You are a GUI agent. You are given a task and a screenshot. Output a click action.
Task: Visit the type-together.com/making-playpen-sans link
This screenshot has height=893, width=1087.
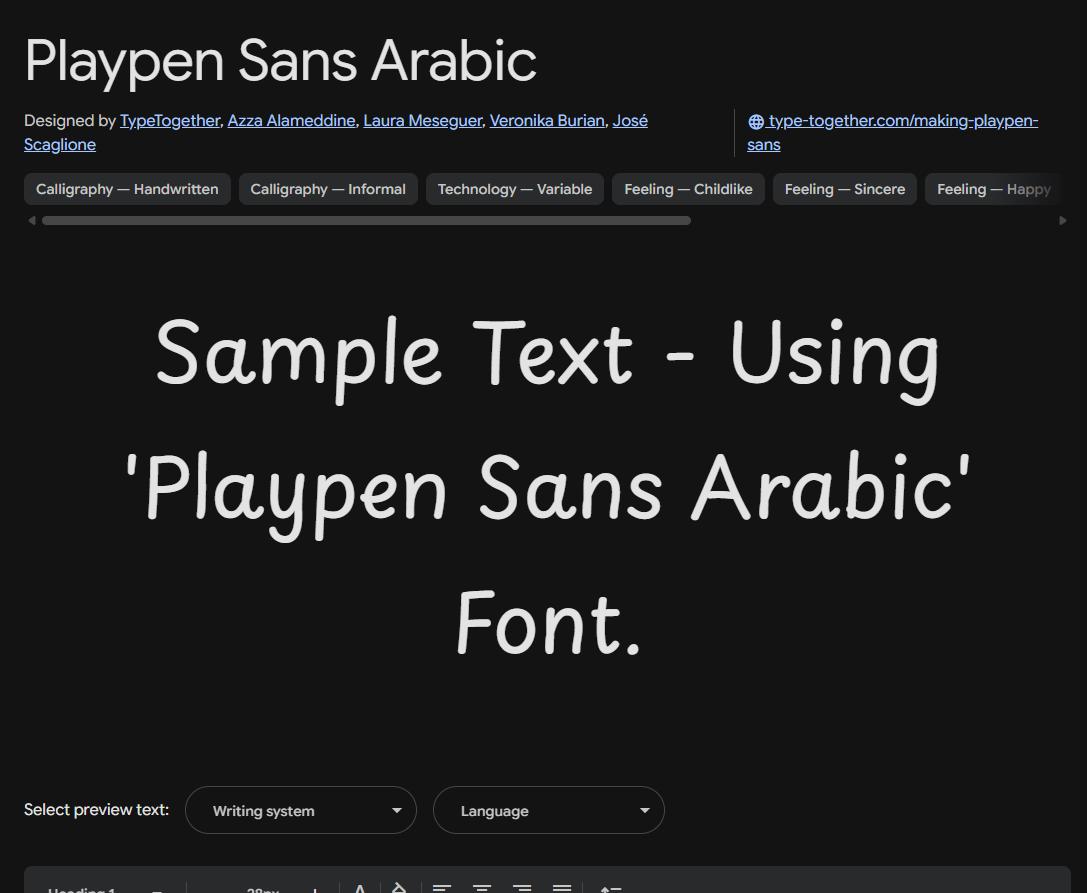coord(903,121)
